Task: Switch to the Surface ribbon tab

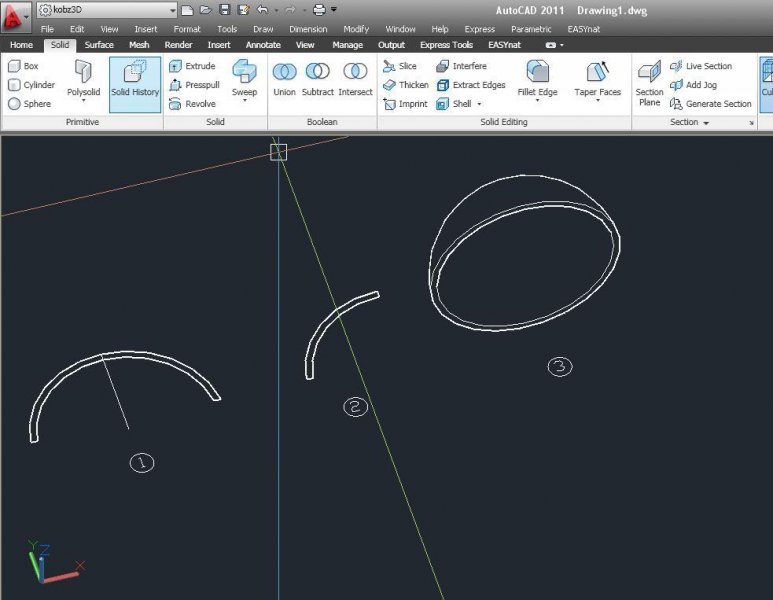Action: (x=99, y=45)
